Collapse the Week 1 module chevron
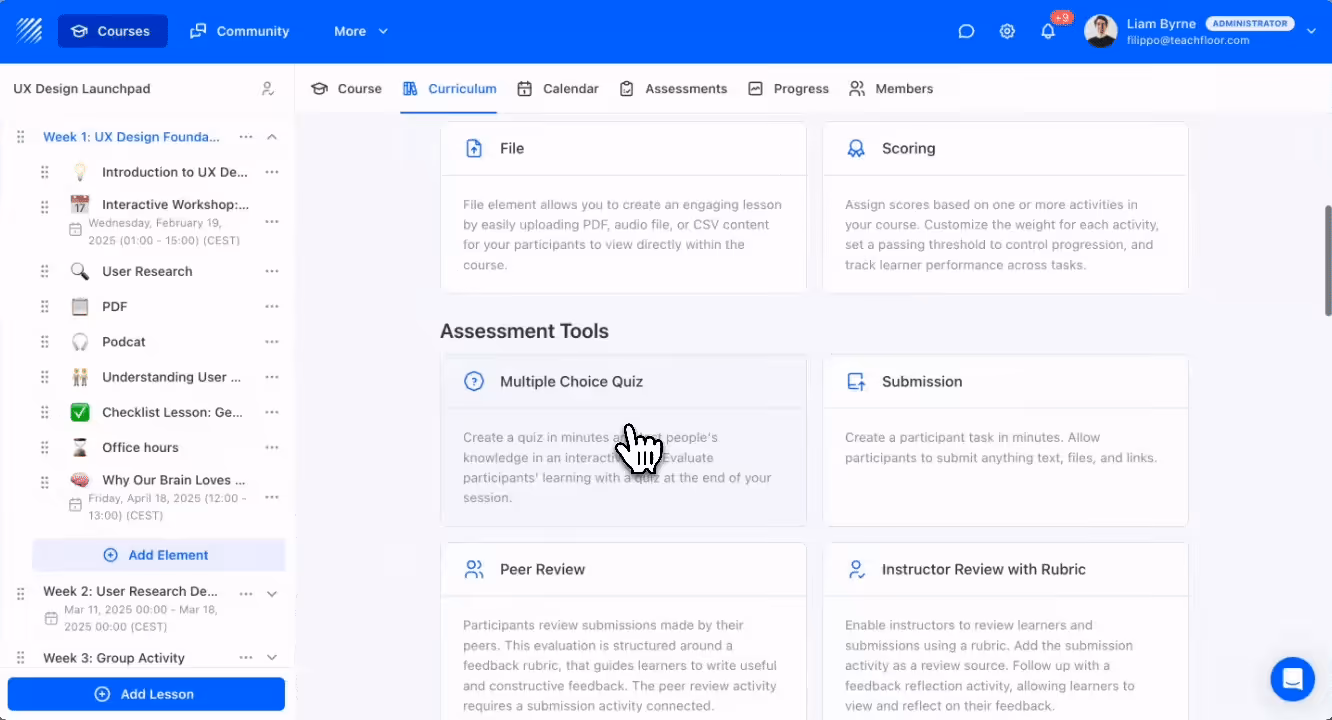 click(272, 137)
